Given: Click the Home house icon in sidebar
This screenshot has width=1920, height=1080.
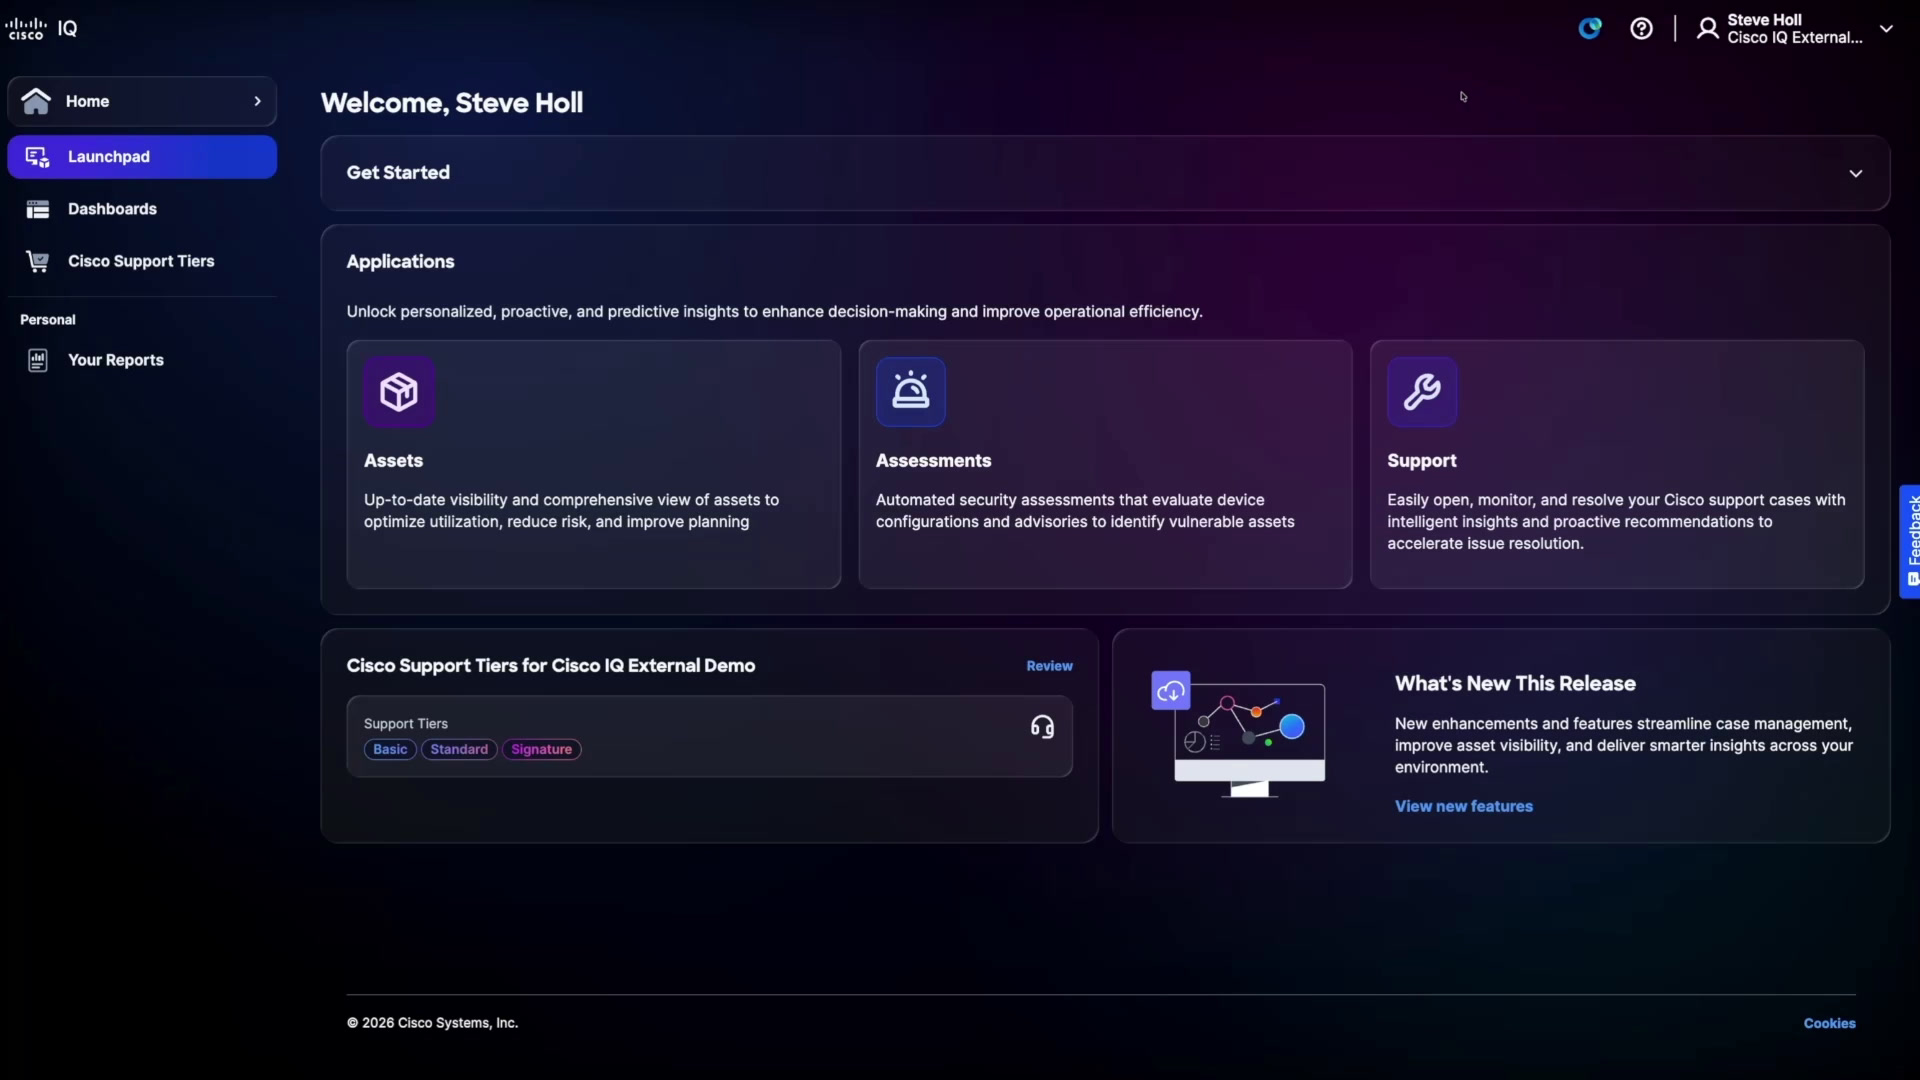Looking at the screenshot, I should click(36, 101).
